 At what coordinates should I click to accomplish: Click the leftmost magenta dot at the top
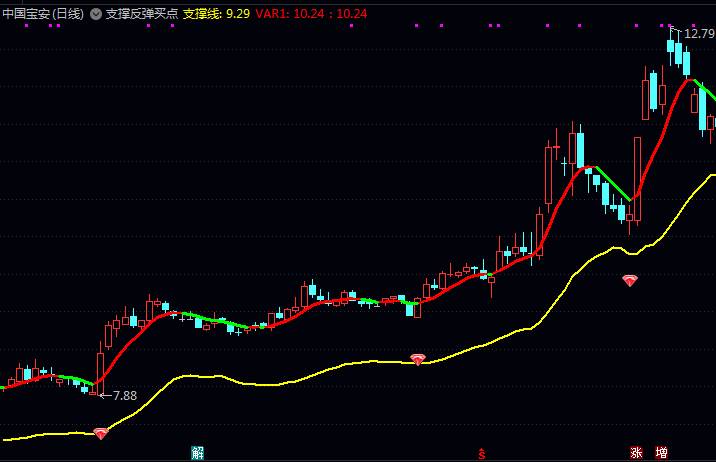[26, 26]
